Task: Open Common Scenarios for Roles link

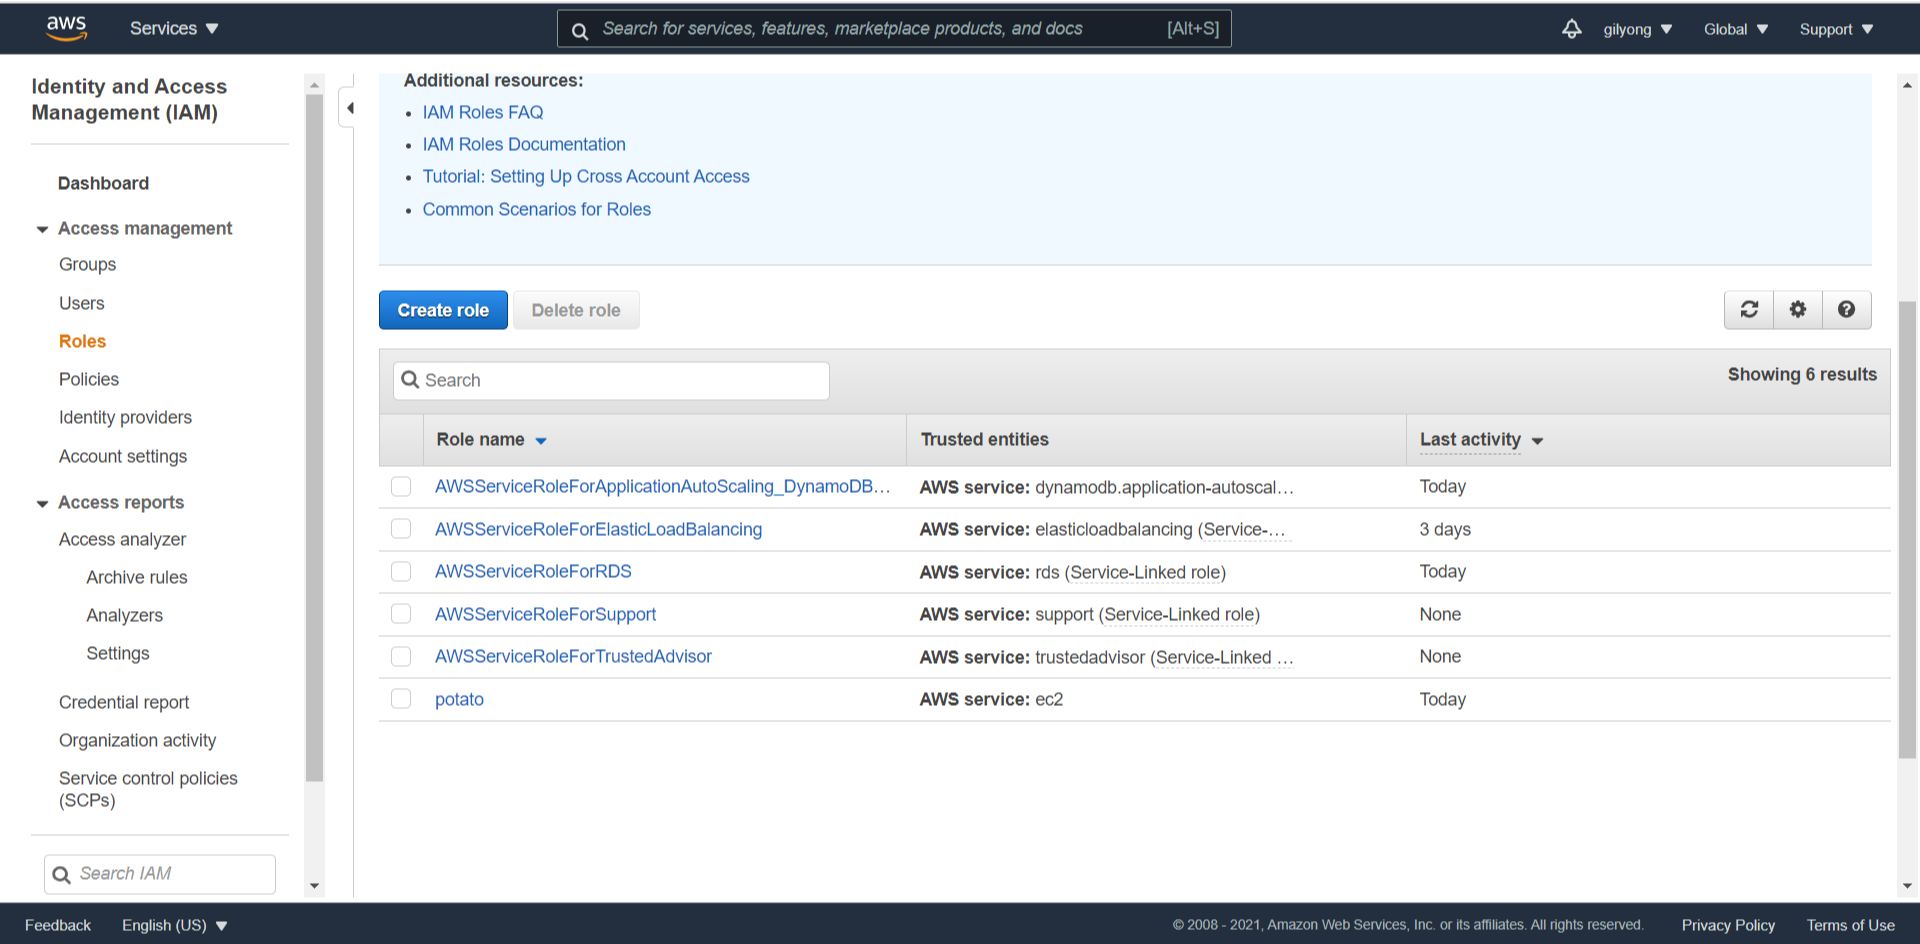Action: point(537,209)
